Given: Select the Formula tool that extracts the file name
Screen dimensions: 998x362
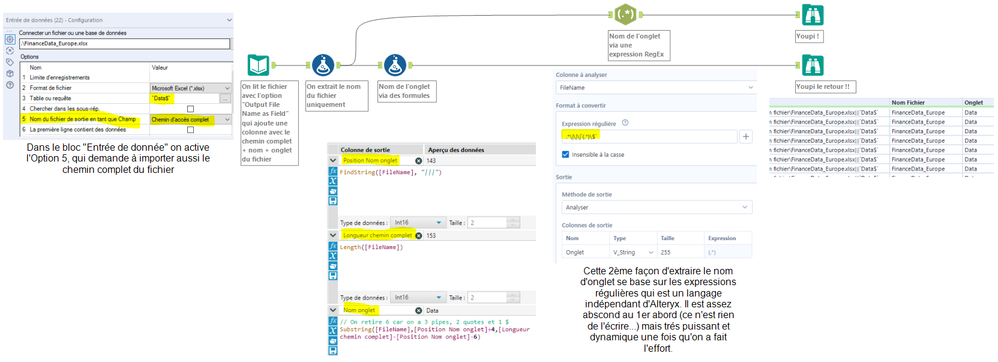Looking at the screenshot, I should 324,65.
